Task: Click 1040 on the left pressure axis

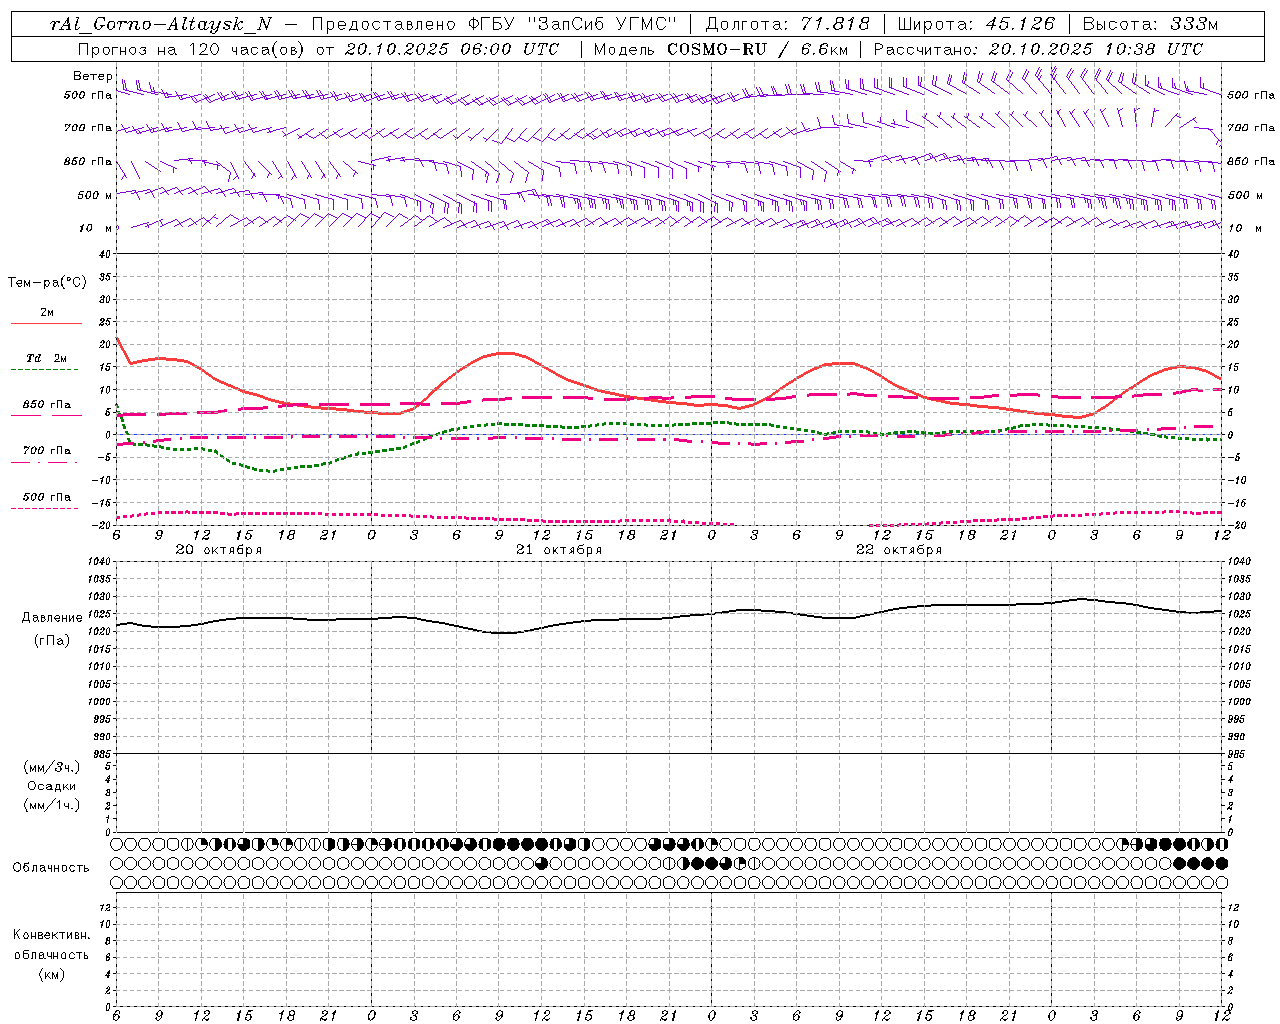Action: 98,562
